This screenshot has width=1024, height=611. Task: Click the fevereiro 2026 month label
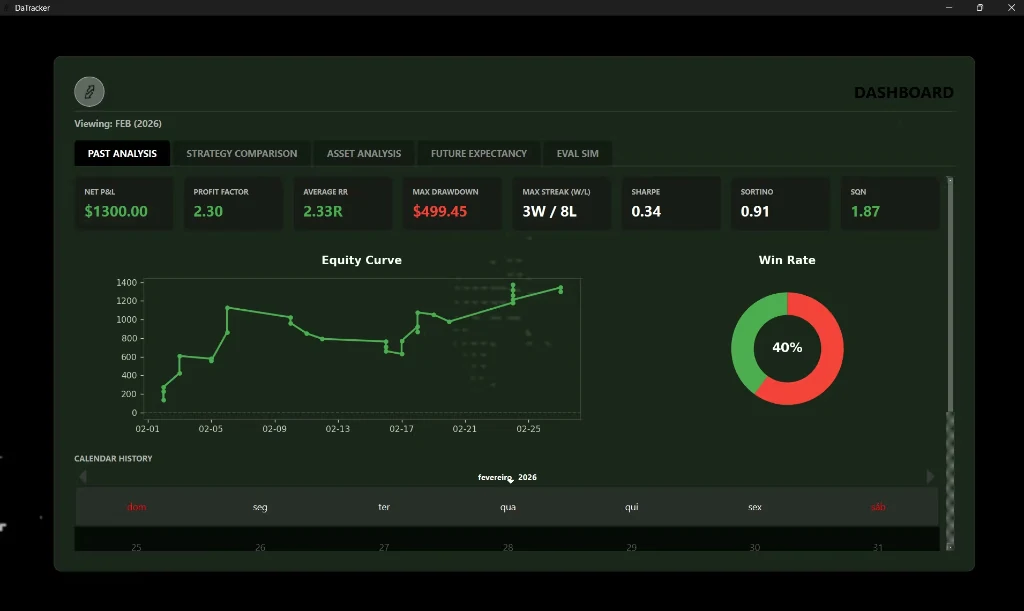click(505, 477)
